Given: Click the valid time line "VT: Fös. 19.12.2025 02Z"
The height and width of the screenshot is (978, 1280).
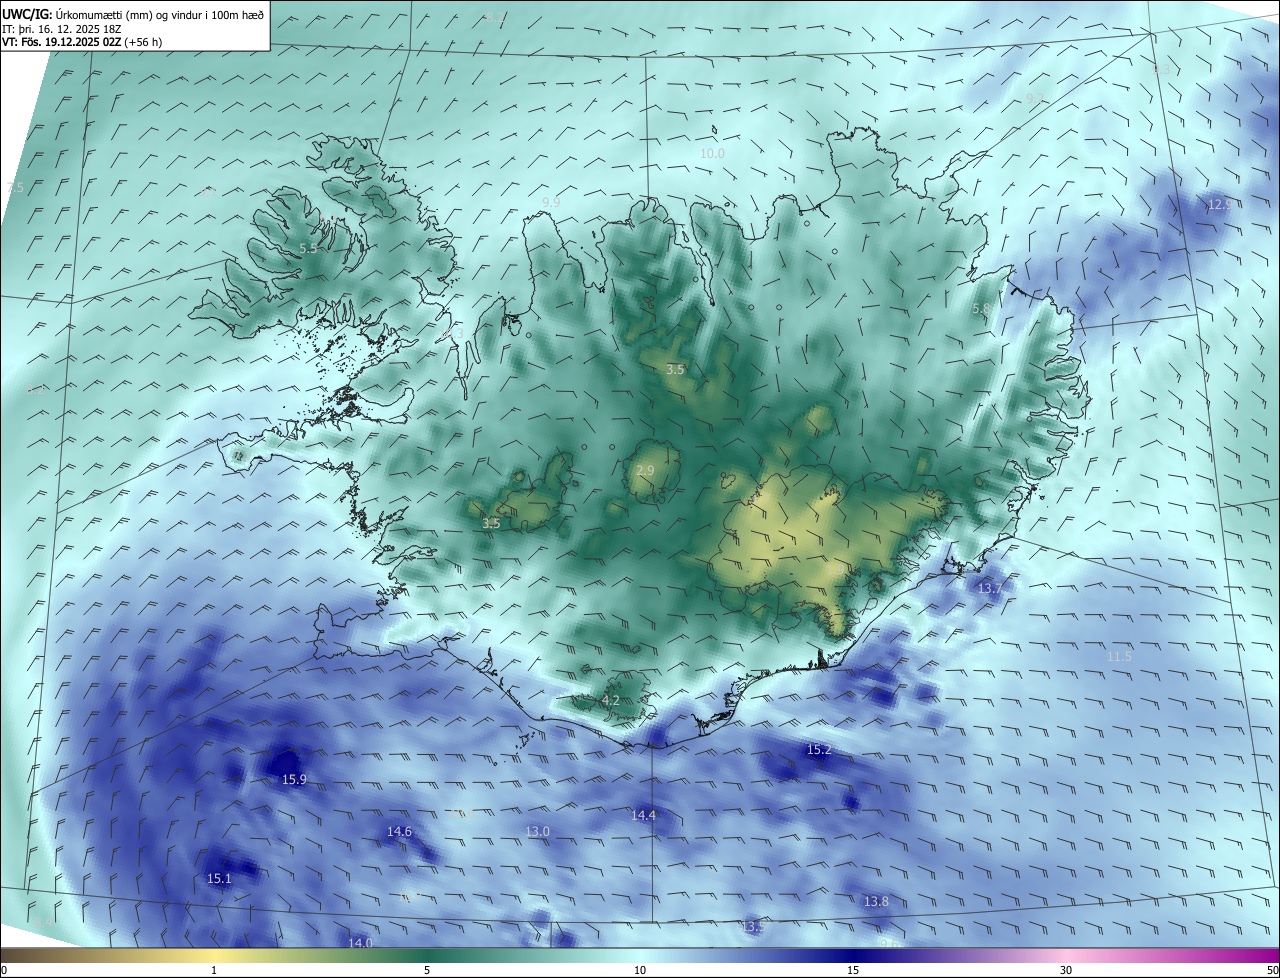Looking at the screenshot, I should 82,42.
